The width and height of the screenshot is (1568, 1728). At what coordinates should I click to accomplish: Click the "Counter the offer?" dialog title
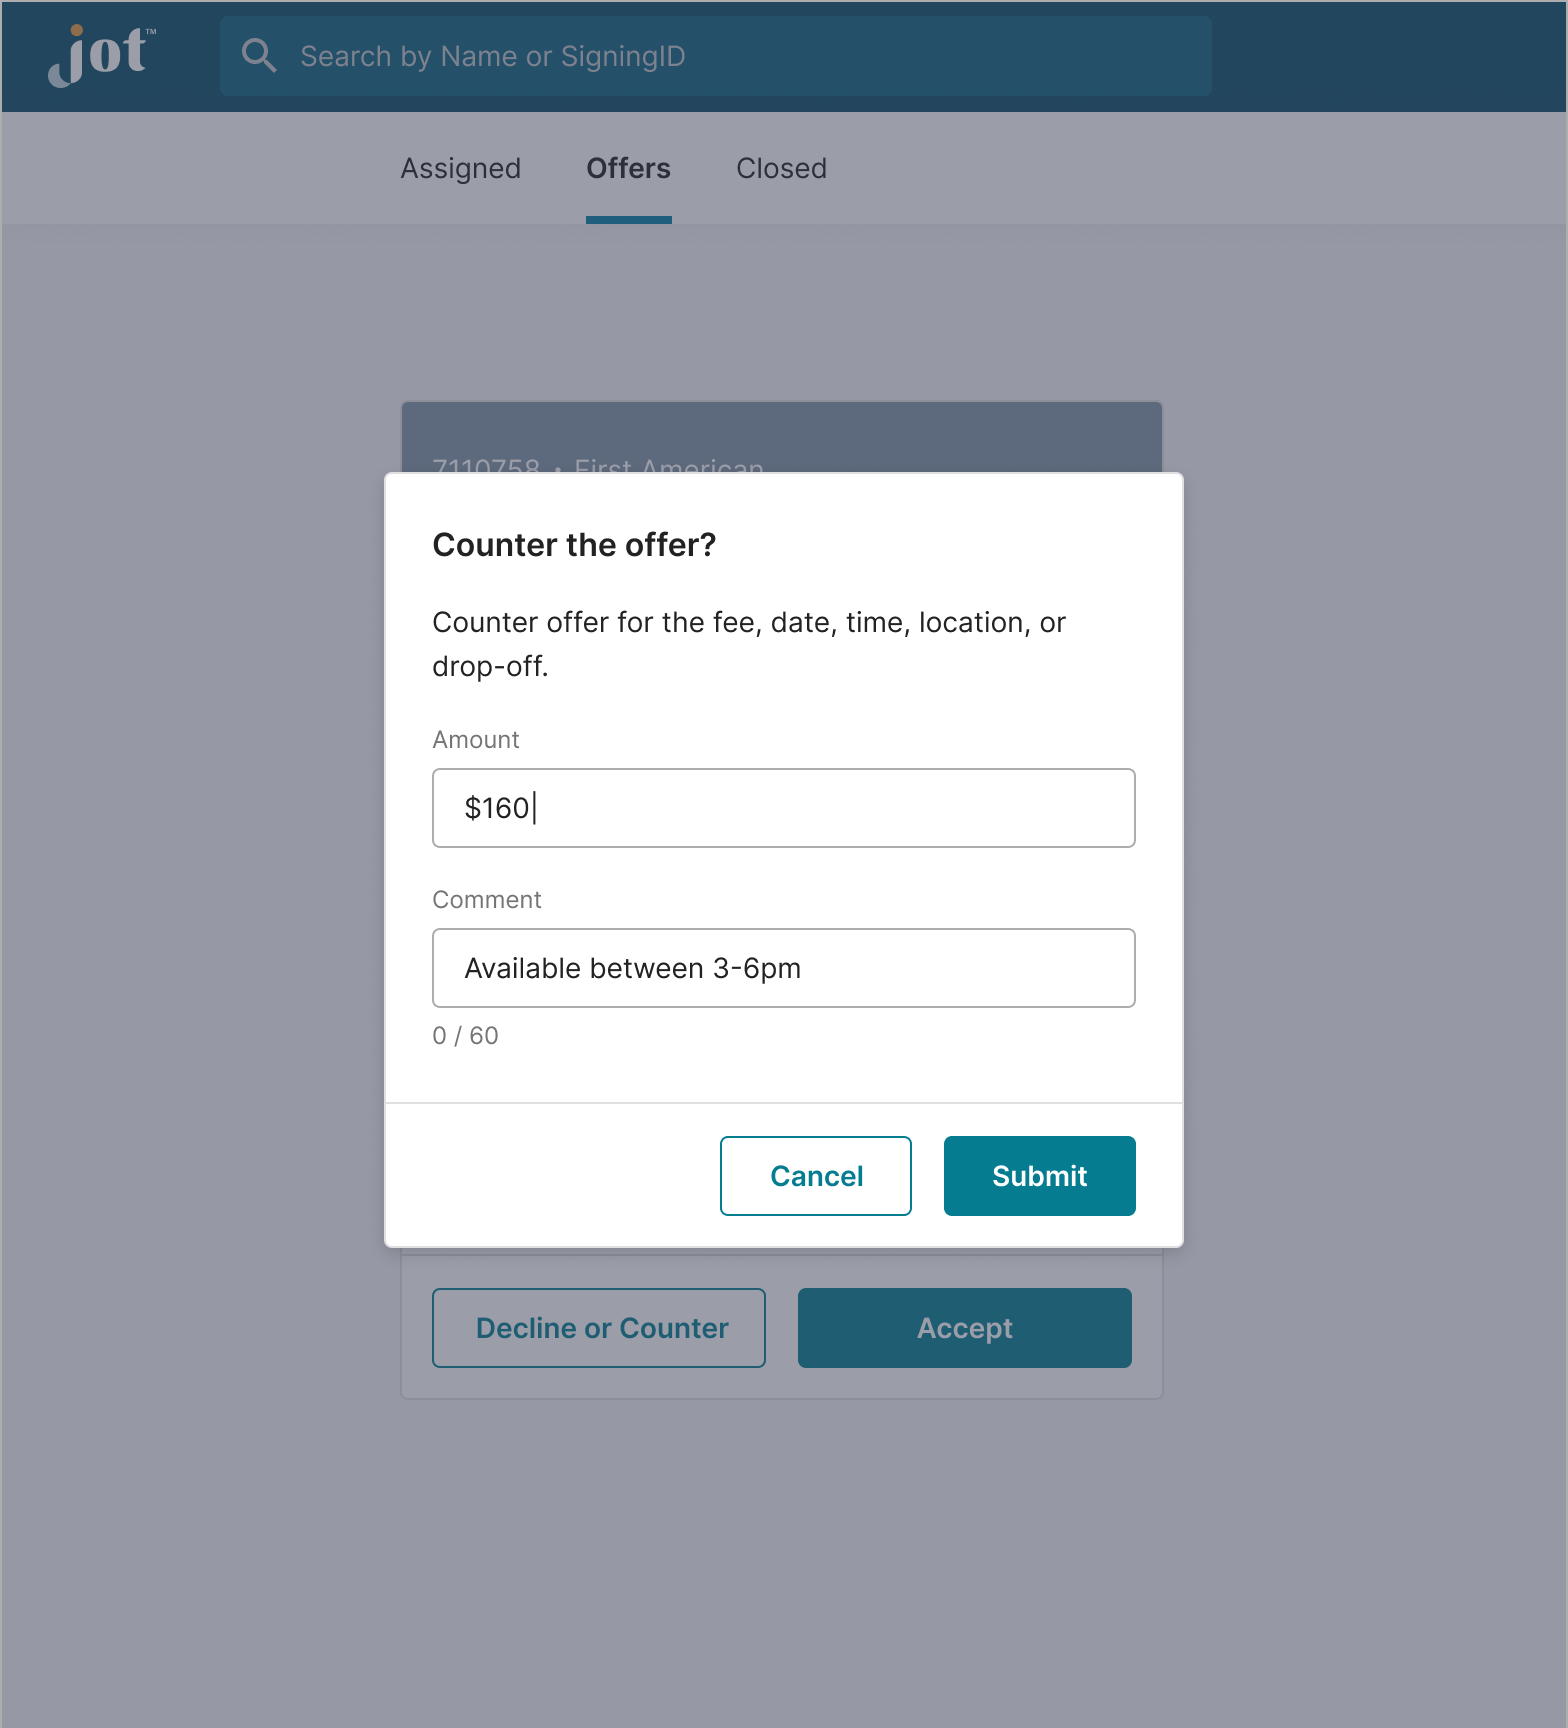coord(574,545)
